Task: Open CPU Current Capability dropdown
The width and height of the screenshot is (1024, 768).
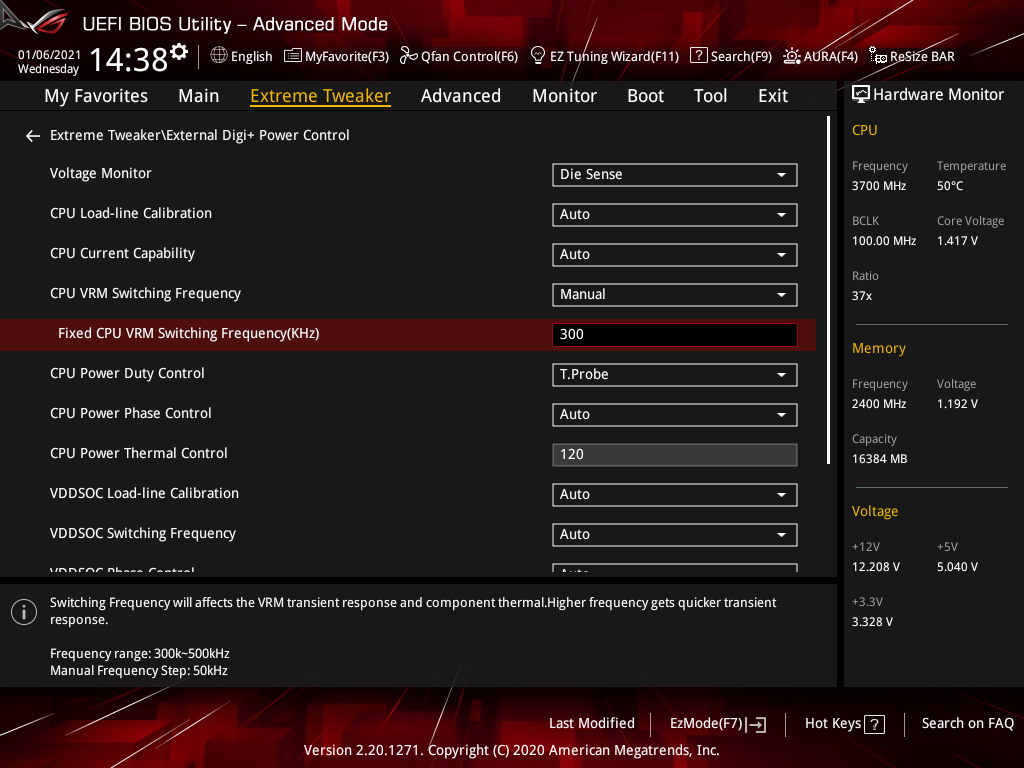Action: pyautogui.click(x=675, y=255)
